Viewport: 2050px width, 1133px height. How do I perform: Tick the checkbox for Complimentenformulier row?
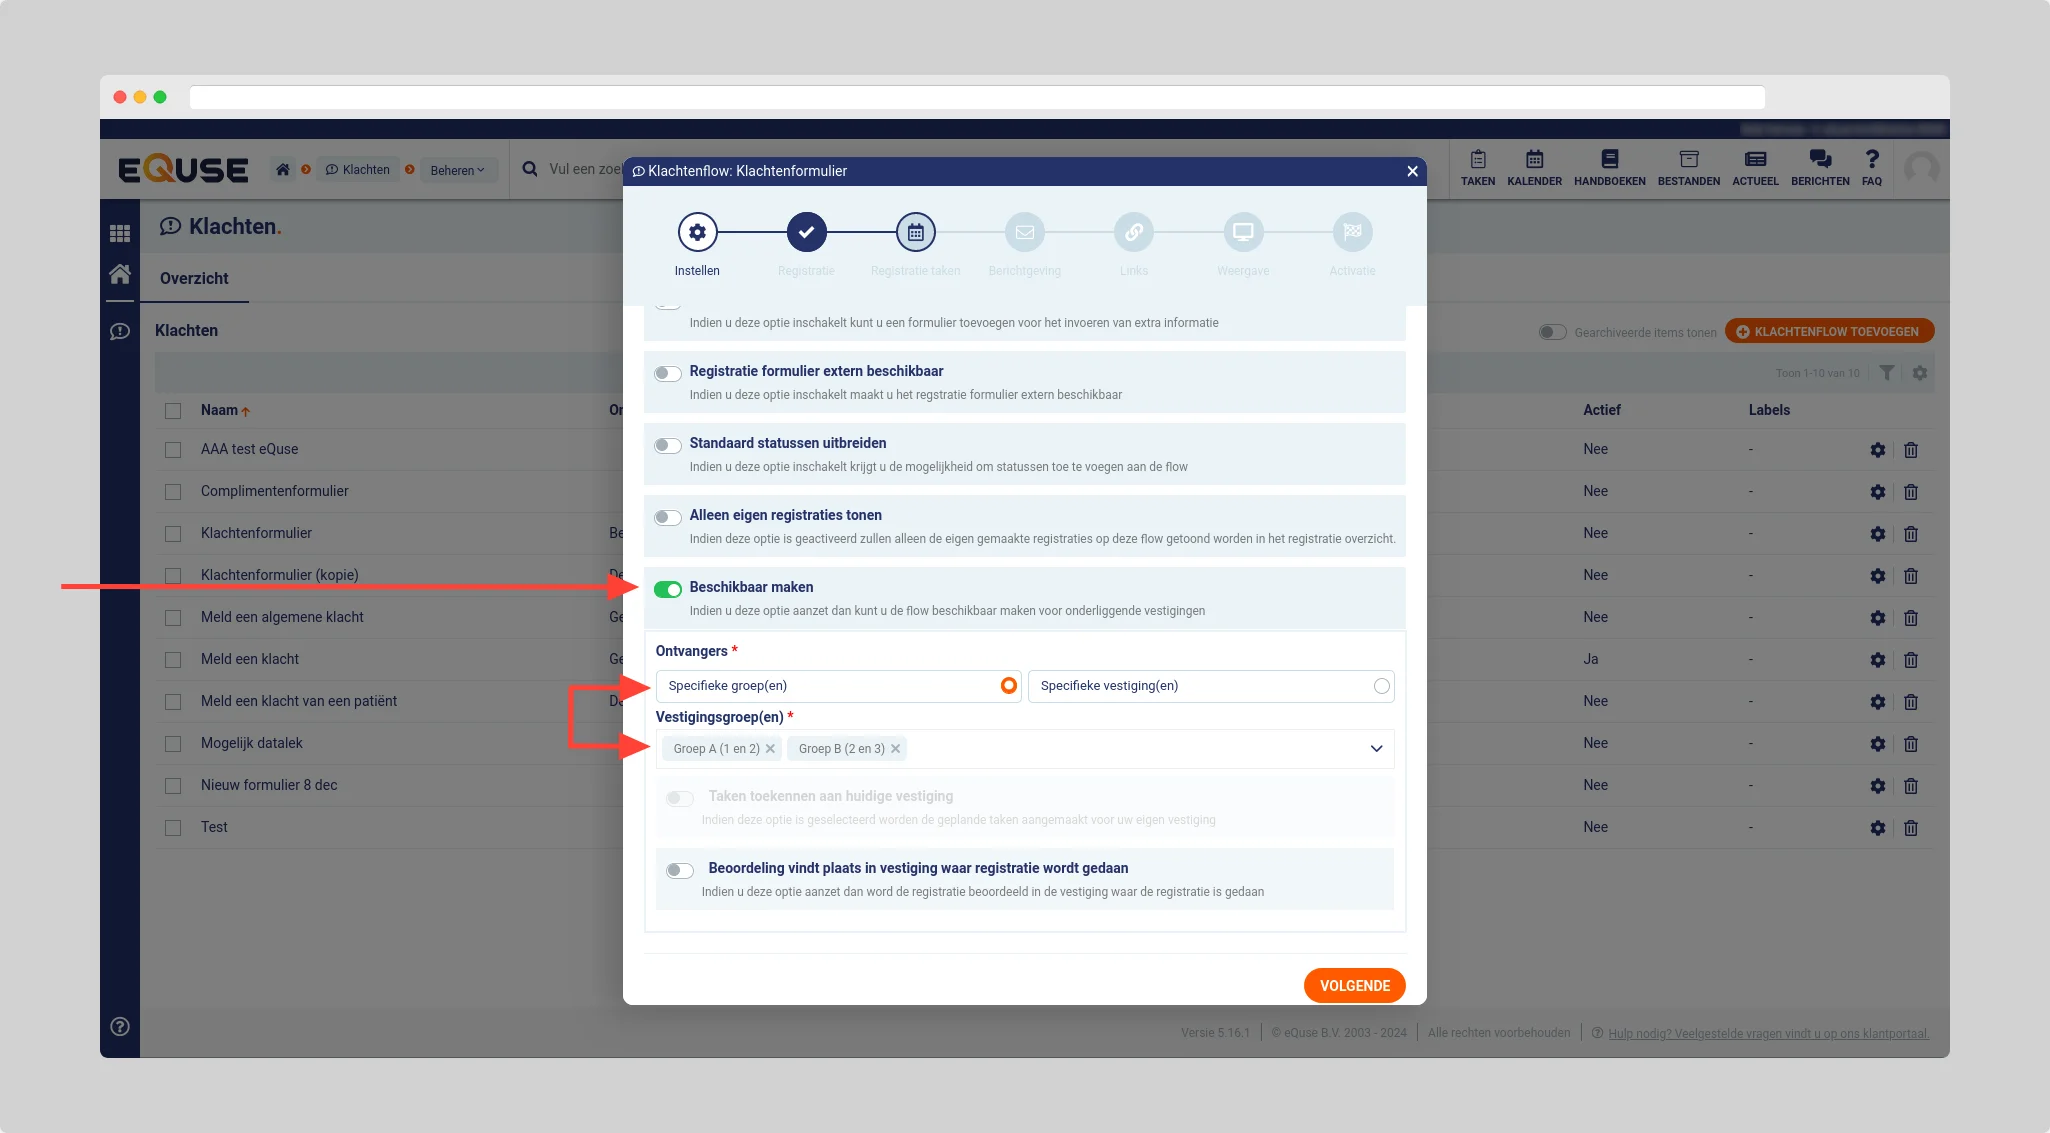[173, 492]
